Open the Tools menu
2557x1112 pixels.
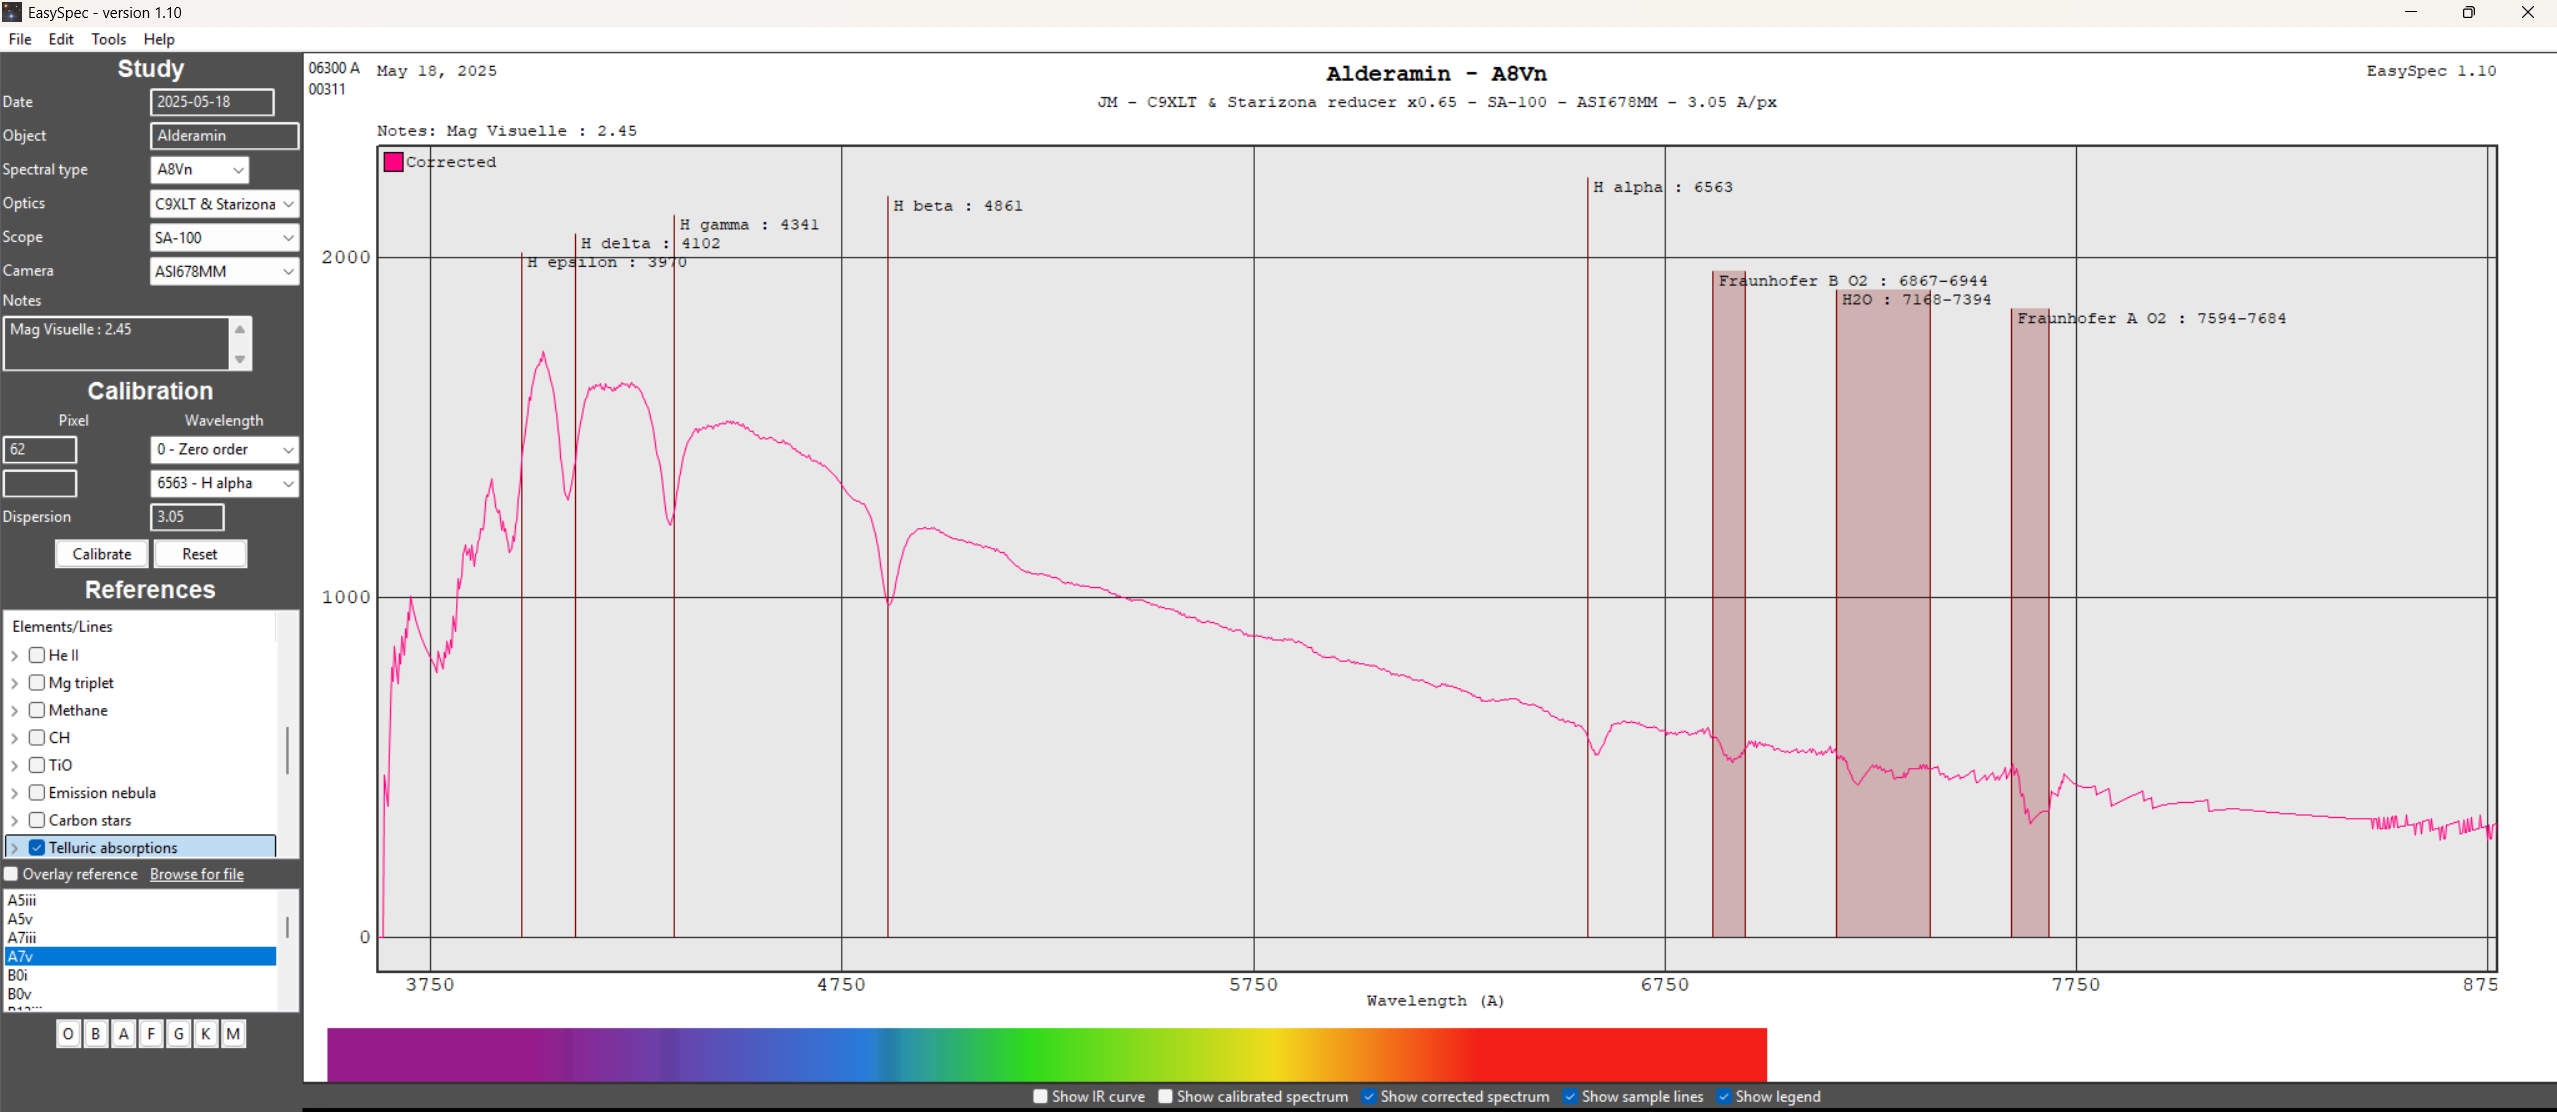click(108, 39)
